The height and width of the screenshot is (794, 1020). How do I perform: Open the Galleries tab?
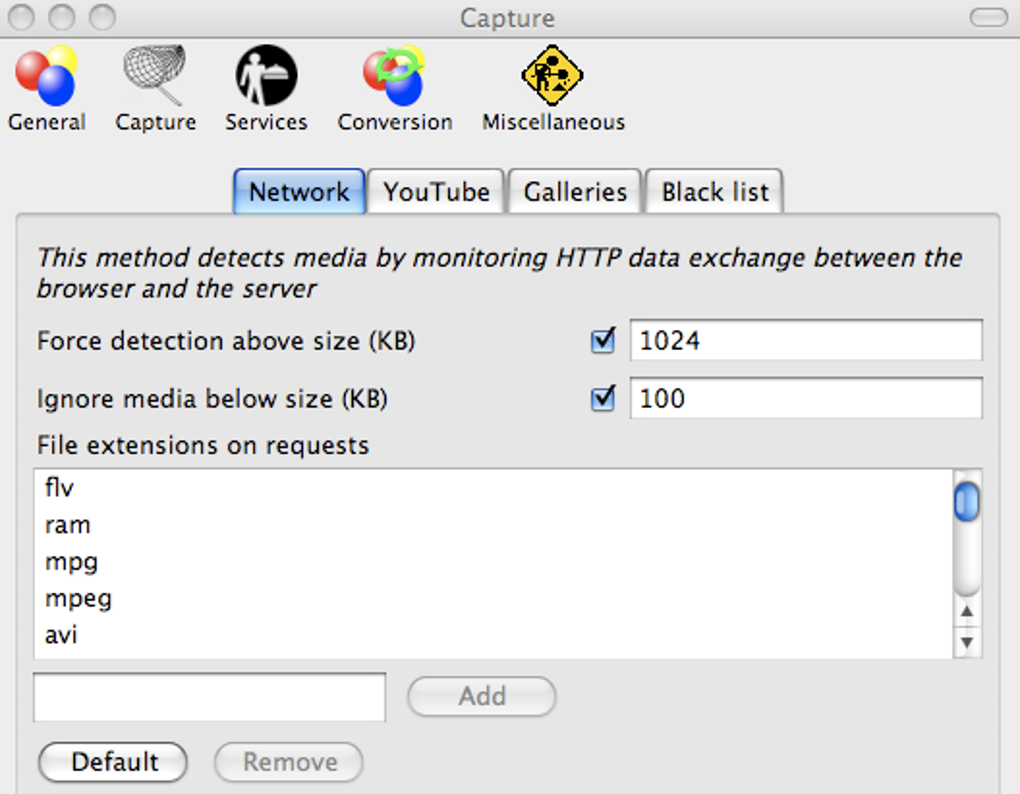pyautogui.click(x=575, y=192)
